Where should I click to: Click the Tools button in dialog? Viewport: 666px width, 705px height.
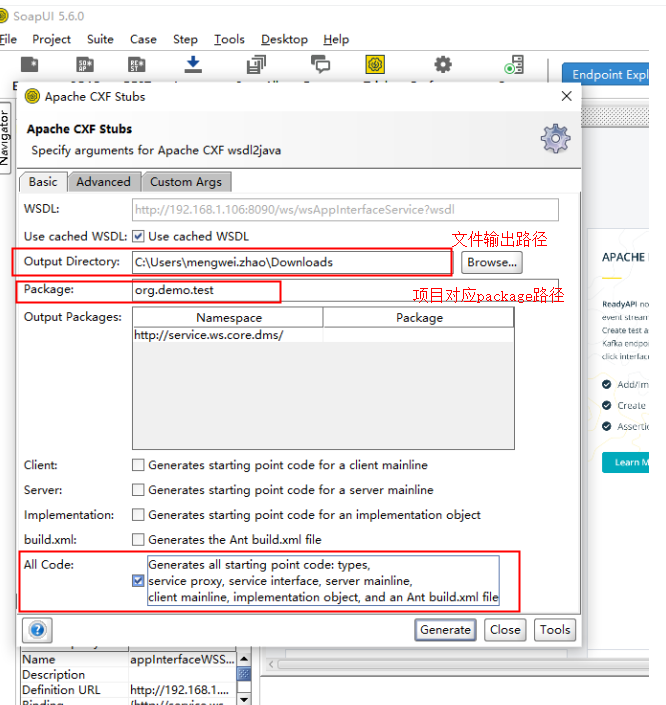point(555,629)
